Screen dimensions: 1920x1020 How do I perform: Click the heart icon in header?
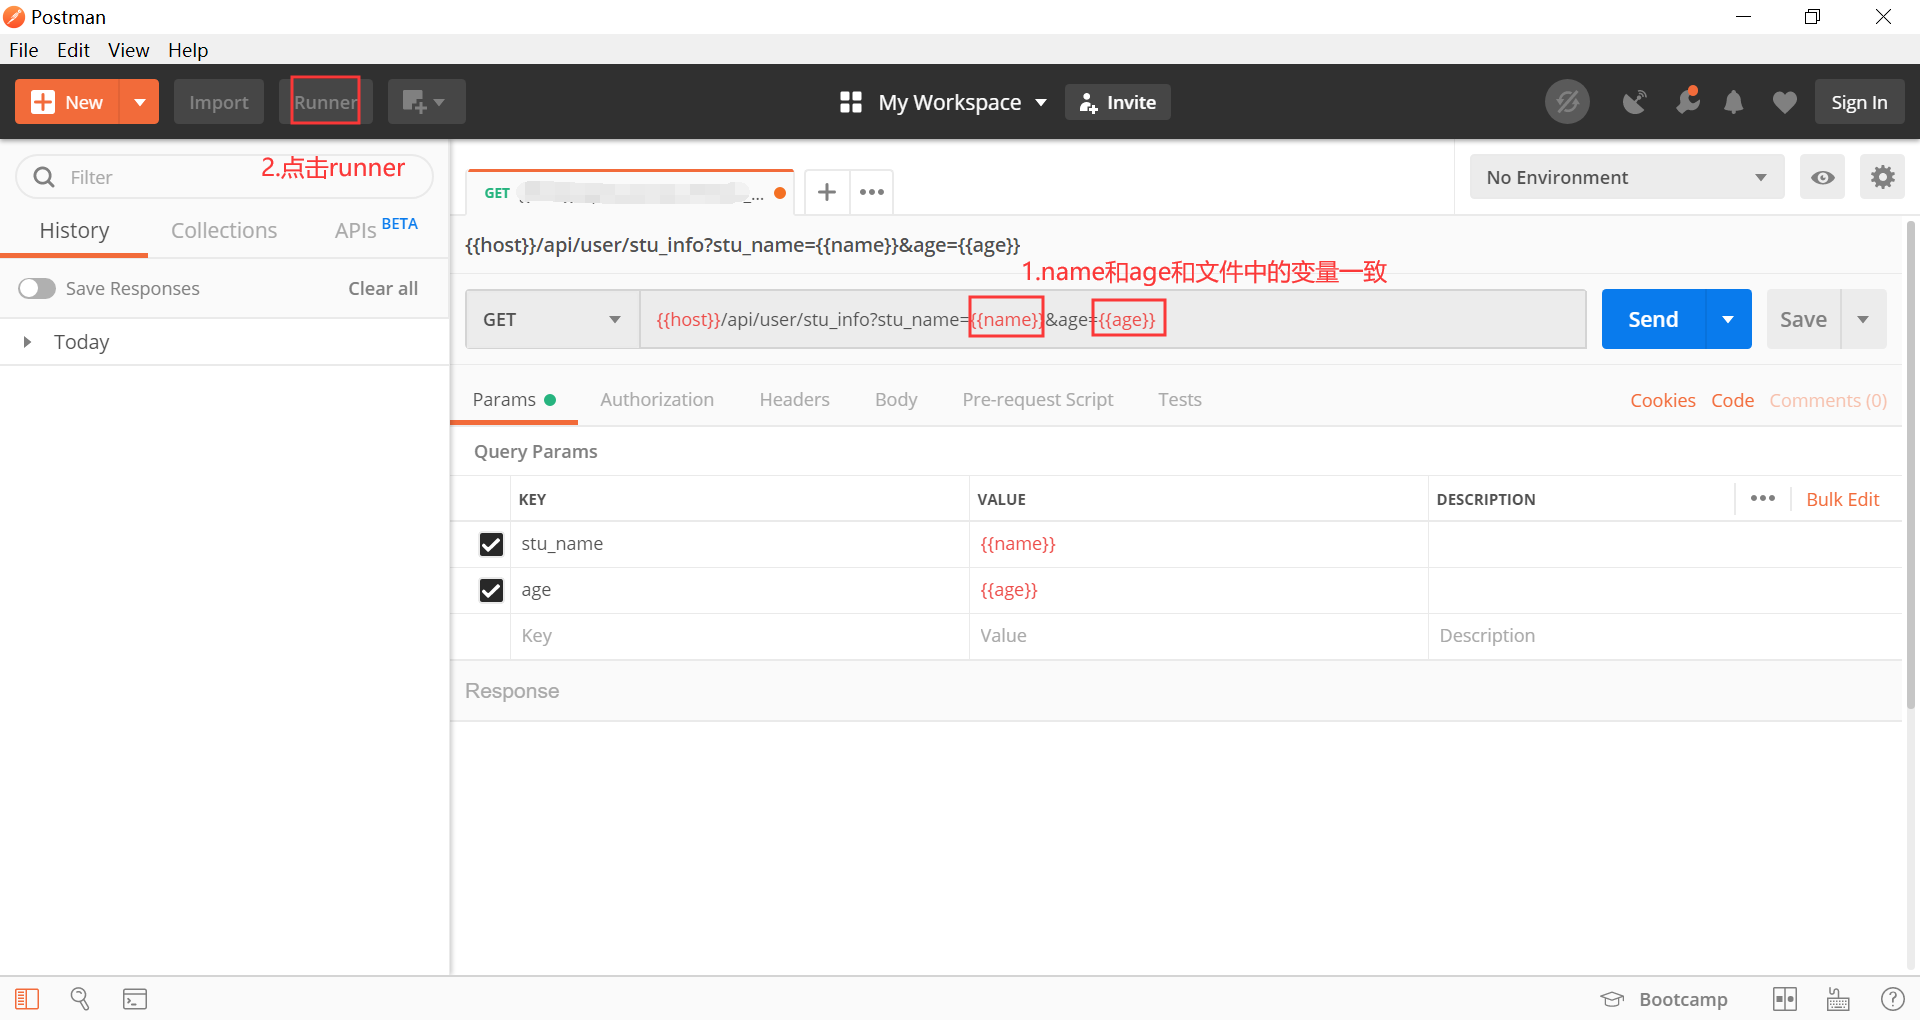(1785, 102)
